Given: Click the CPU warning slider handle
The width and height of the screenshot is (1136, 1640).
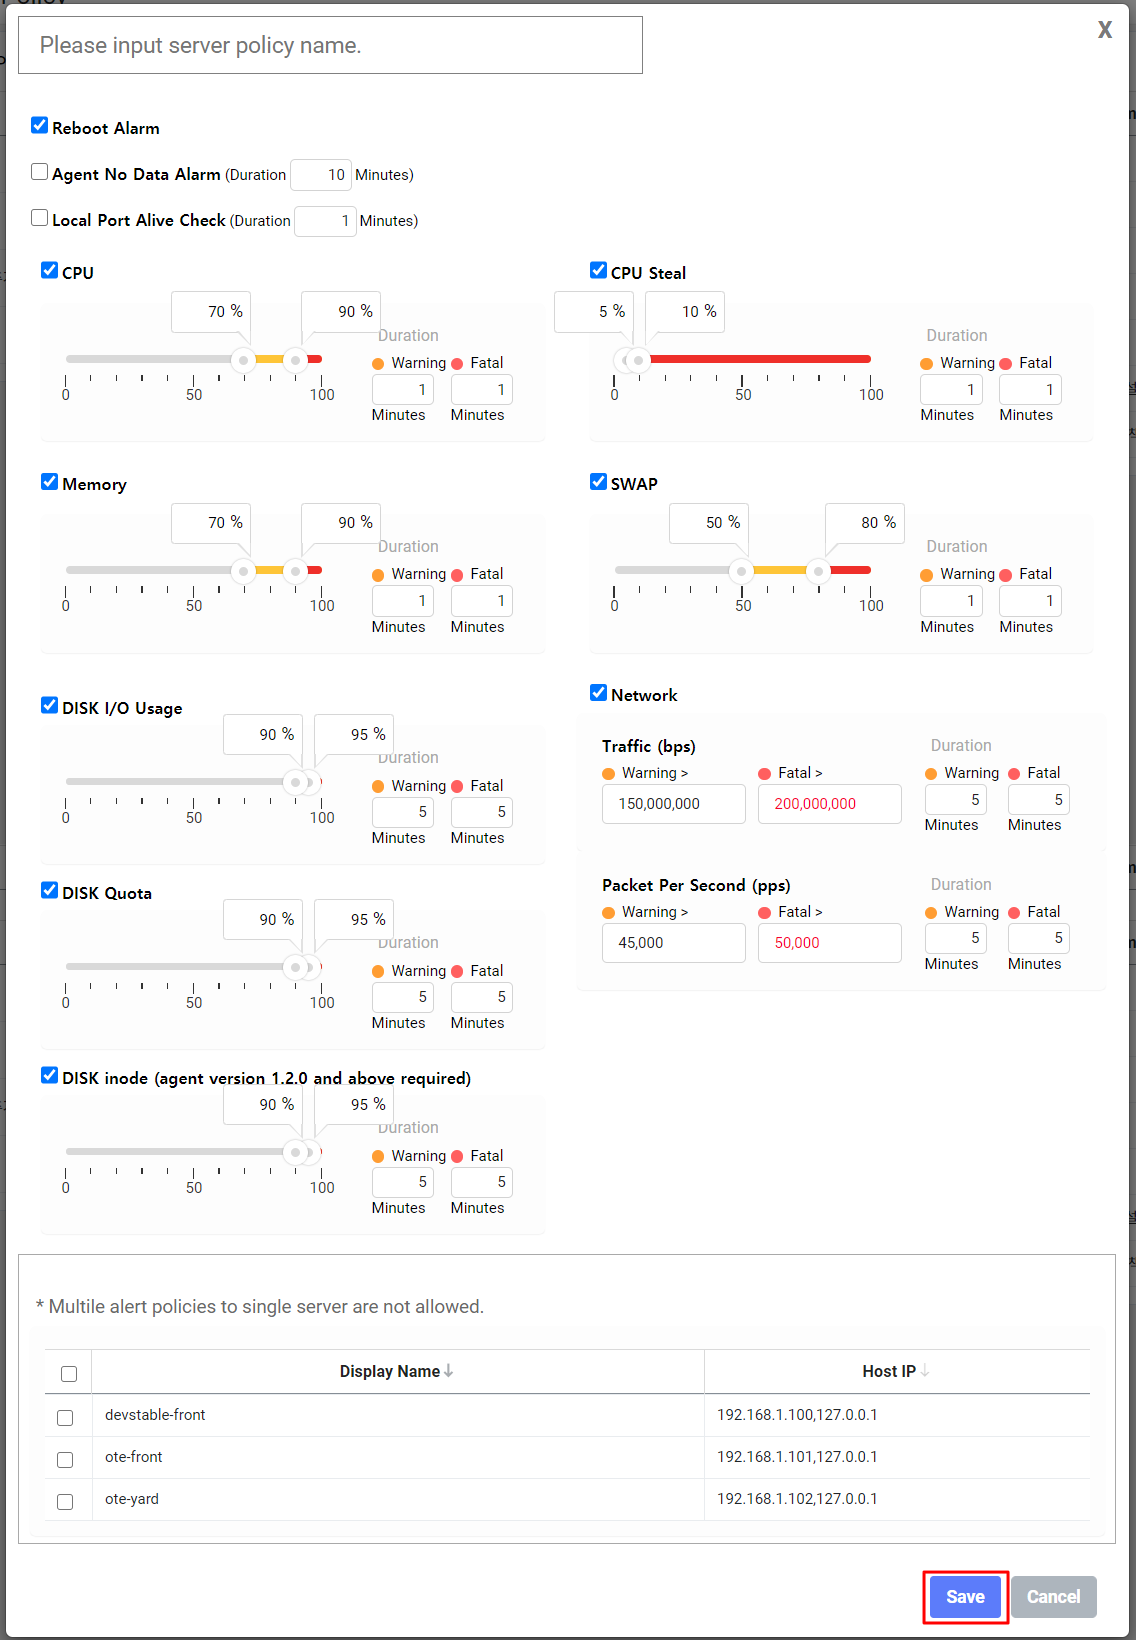Looking at the screenshot, I should point(243,360).
